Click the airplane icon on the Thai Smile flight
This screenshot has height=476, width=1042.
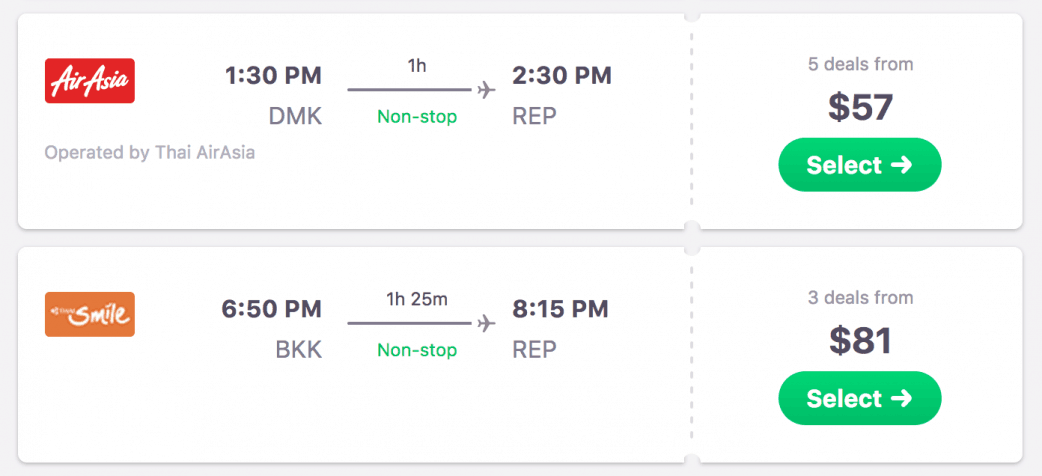(487, 323)
